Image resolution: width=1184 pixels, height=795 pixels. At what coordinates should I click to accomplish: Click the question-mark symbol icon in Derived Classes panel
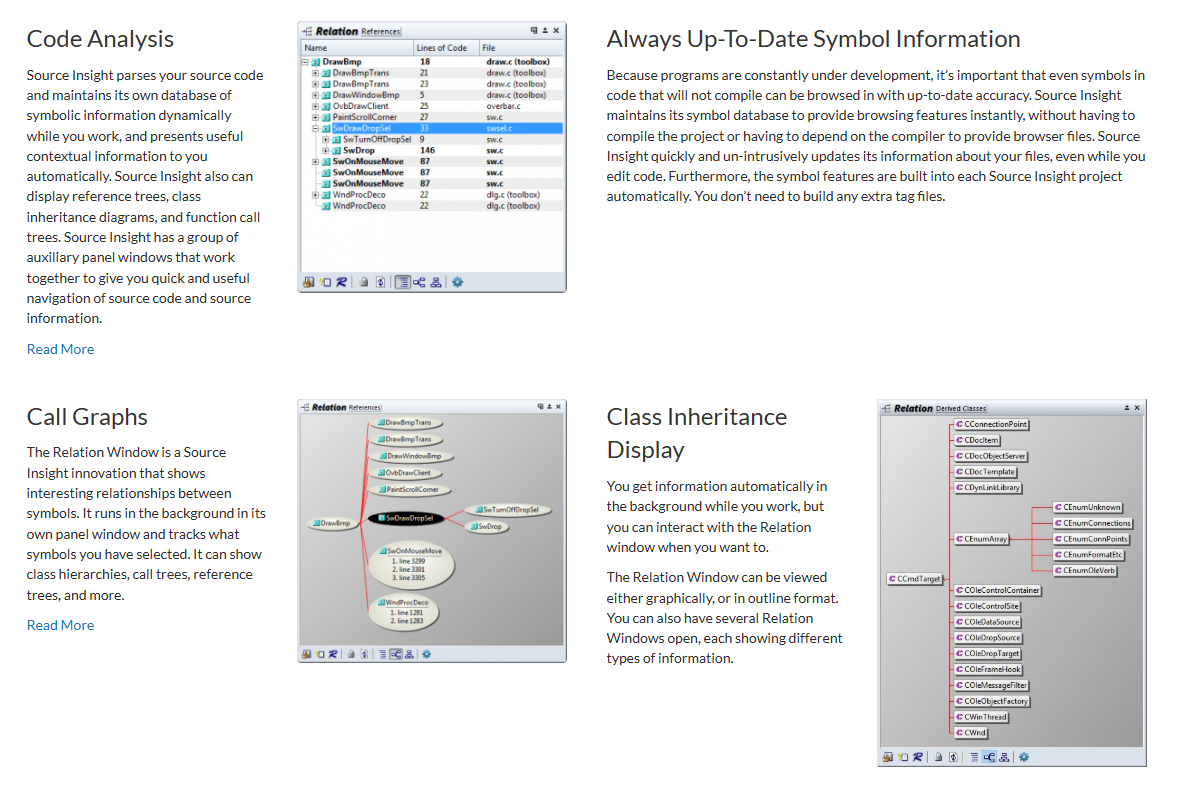[x=904, y=757]
